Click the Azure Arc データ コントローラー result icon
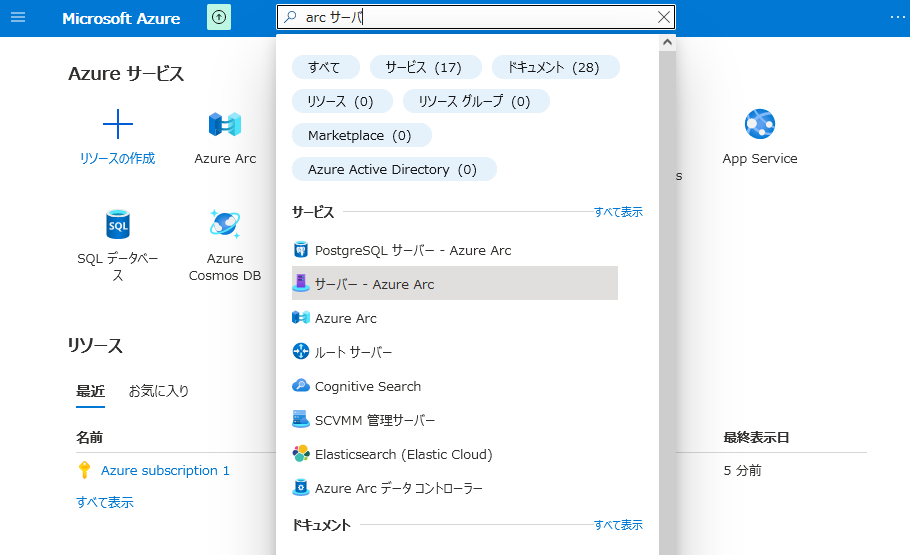 [301, 487]
